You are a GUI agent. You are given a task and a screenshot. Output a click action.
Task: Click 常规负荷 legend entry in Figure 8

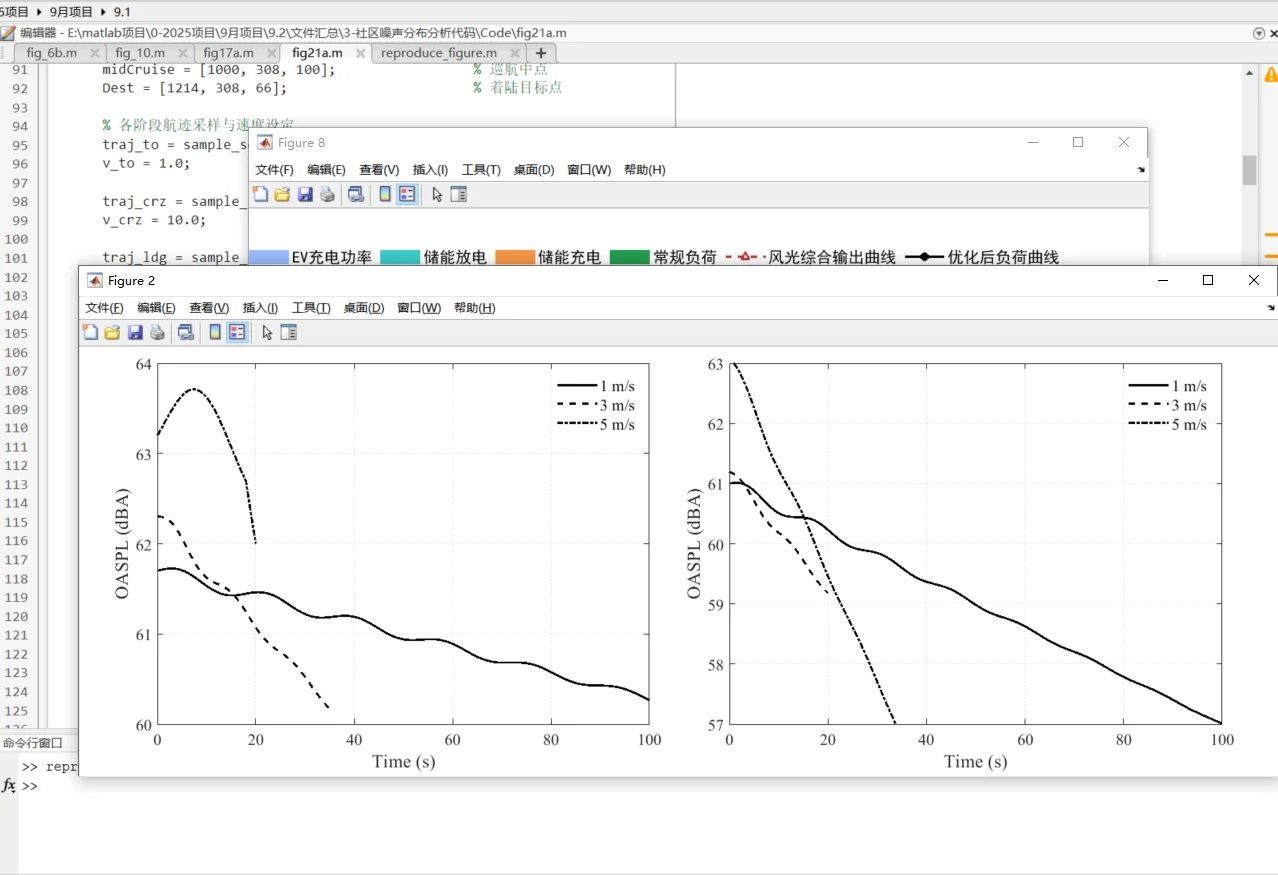point(663,258)
